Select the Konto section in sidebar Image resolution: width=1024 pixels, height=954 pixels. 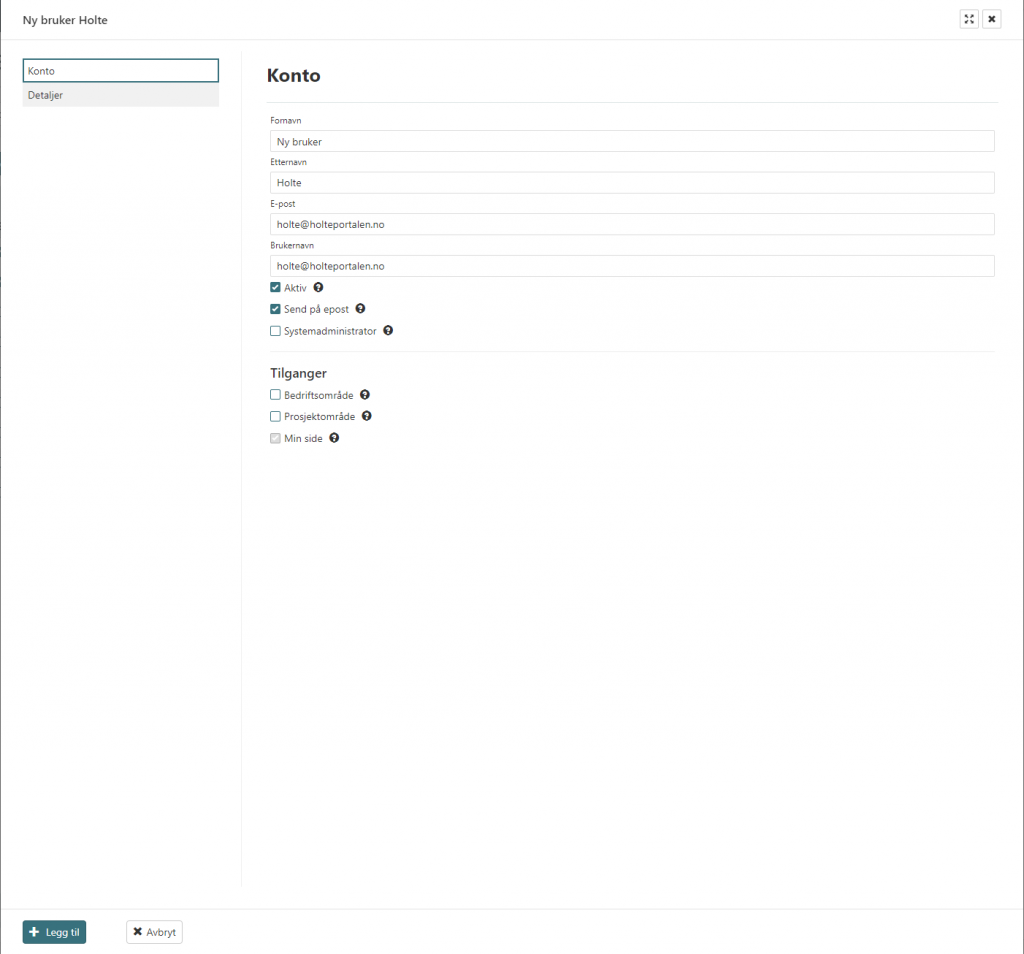(x=120, y=71)
